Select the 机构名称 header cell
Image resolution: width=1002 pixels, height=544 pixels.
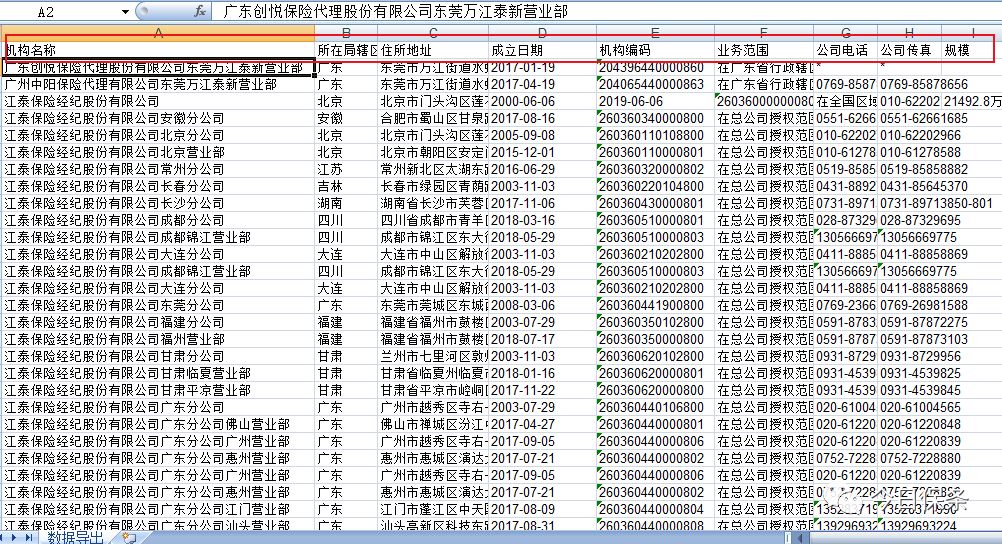tap(158, 51)
